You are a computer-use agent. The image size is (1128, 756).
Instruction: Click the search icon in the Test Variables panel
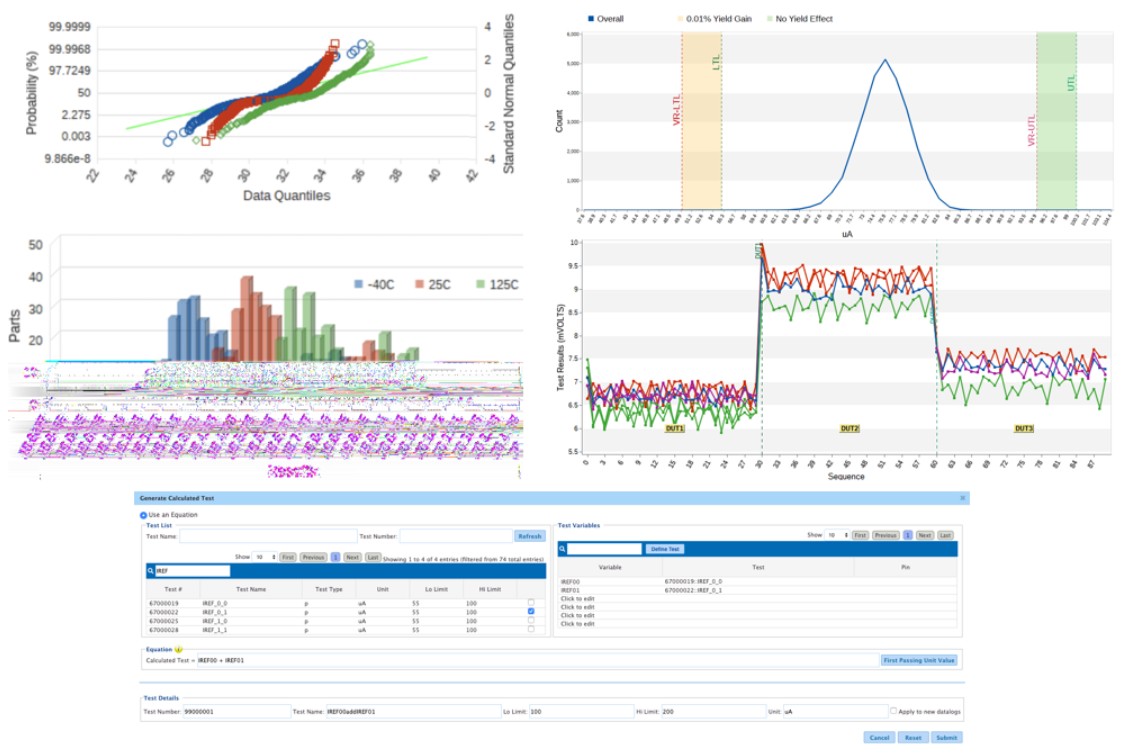(x=562, y=549)
